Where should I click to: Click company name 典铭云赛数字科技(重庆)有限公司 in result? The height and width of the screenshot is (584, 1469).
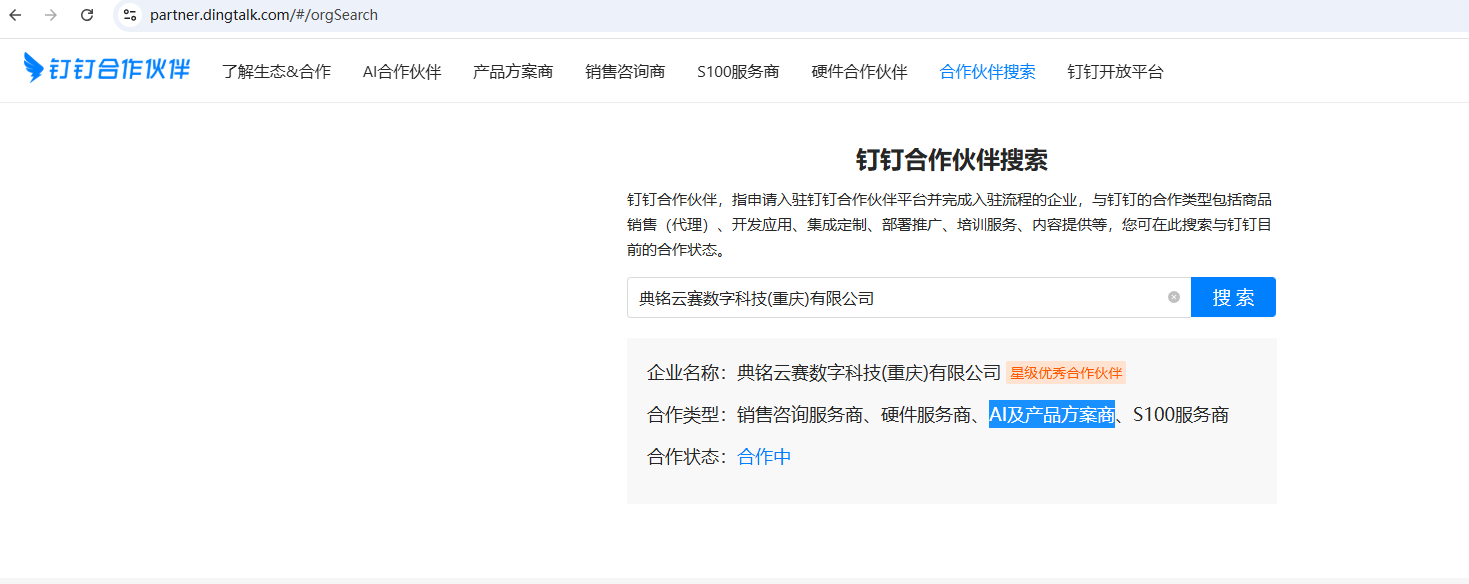[x=869, y=373]
